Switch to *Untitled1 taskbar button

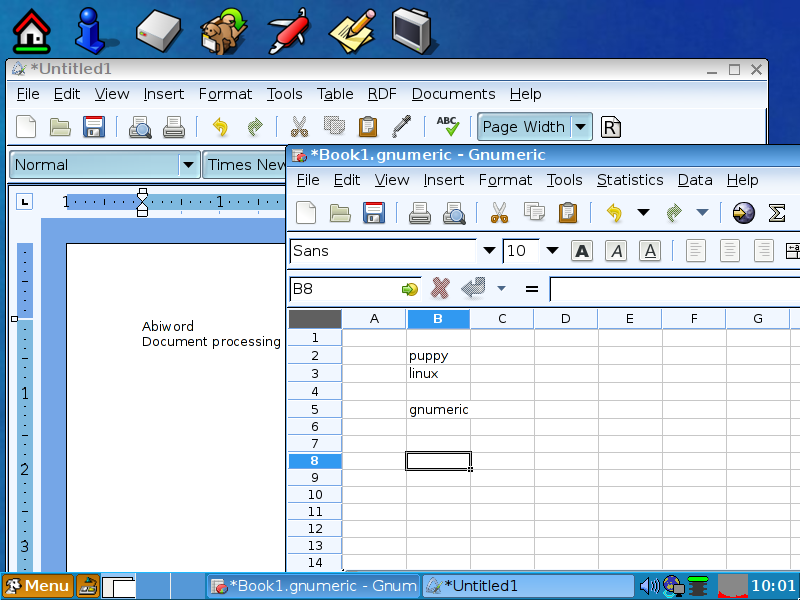[x=528, y=586]
